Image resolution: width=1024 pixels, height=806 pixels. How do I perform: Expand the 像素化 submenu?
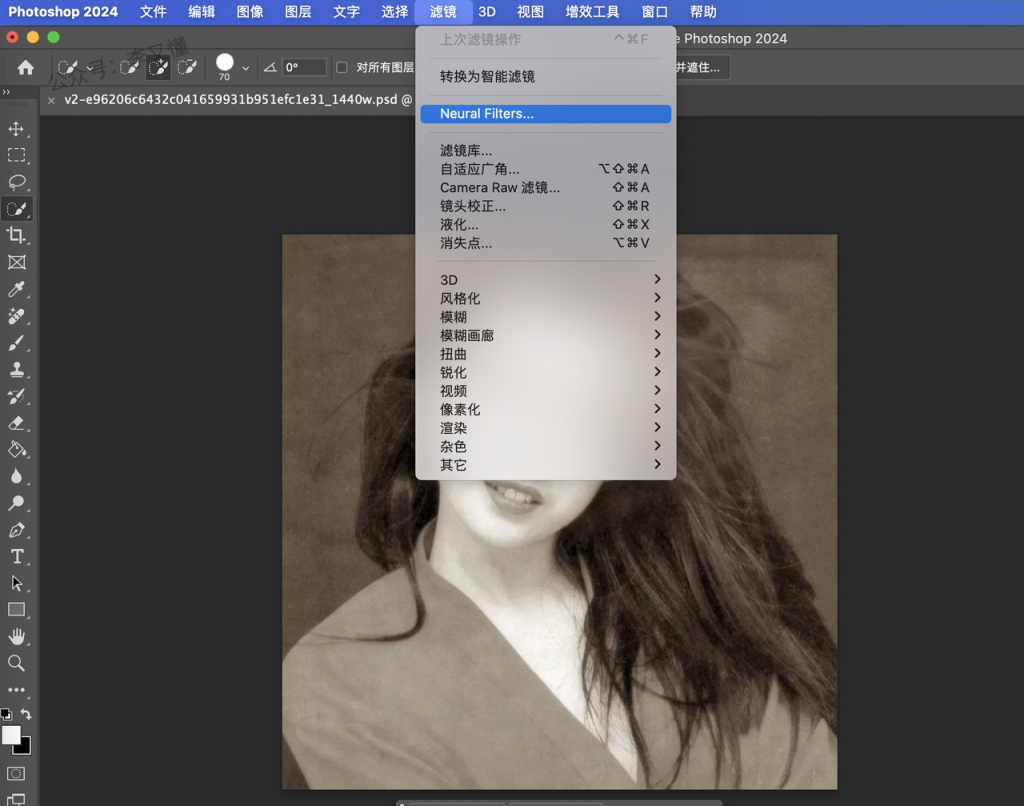point(545,410)
